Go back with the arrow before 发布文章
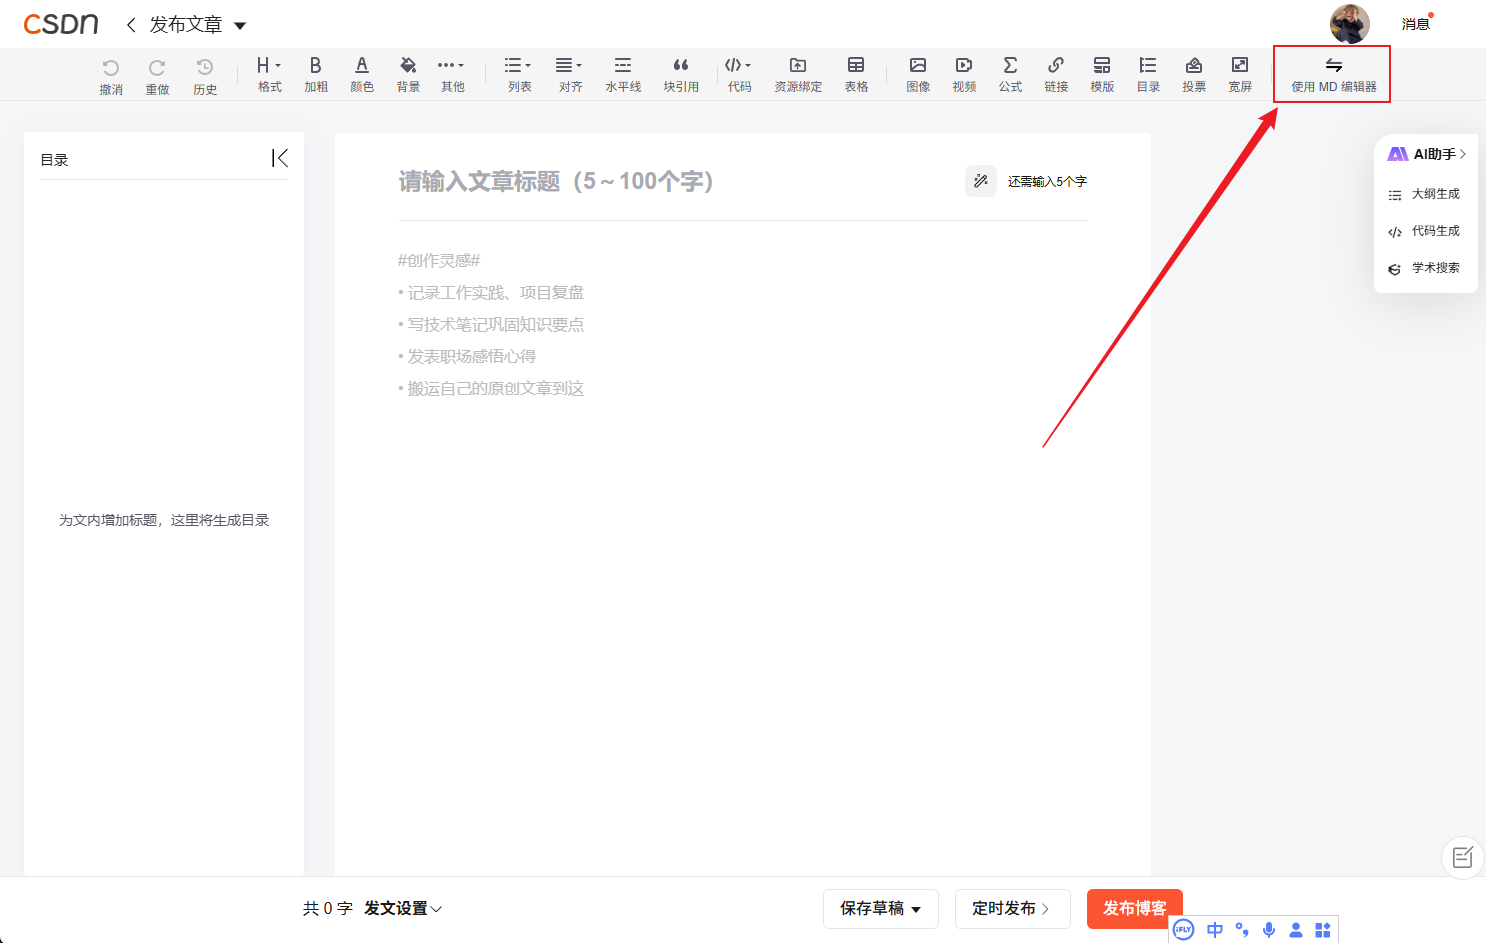This screenshot has height=943, width=1486. pos(131,24)
